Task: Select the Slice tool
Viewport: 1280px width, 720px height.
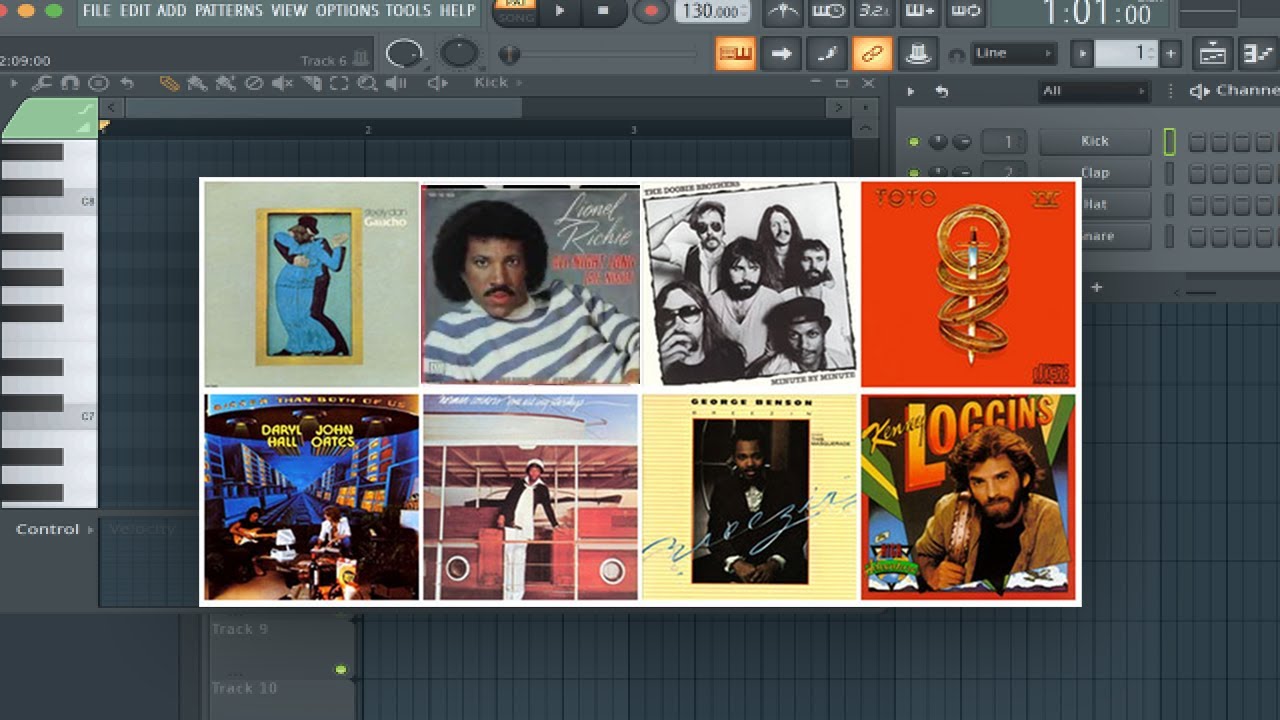Action: [311, 84]
